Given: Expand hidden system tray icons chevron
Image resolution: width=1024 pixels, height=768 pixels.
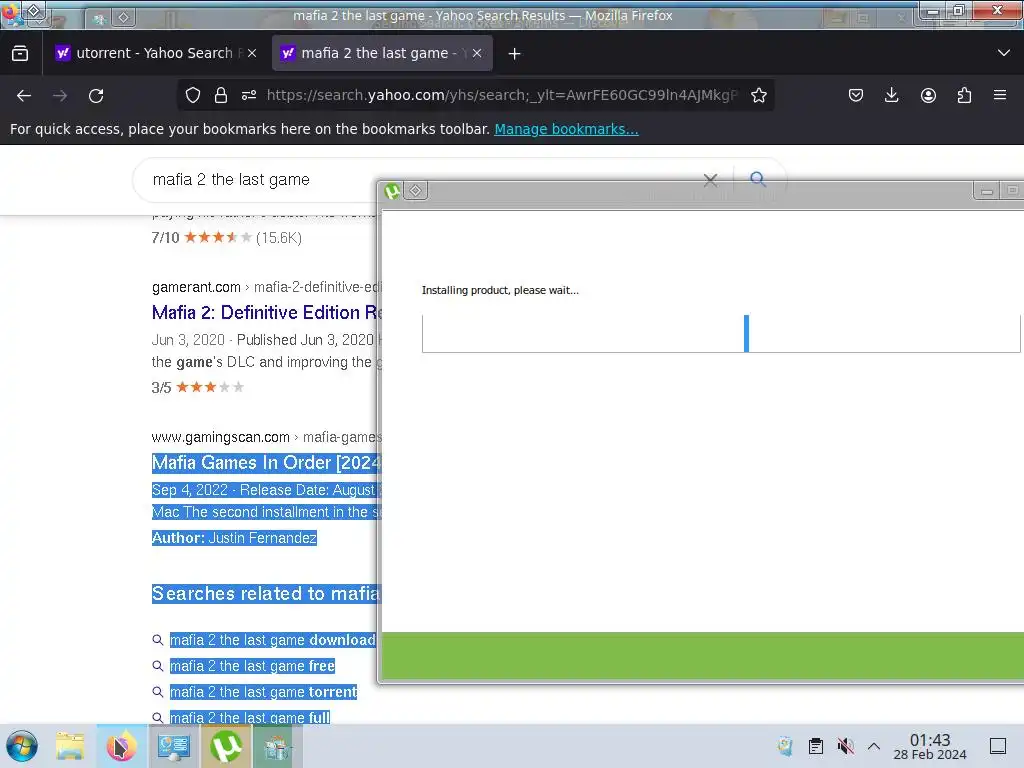Looking at the screenshot, I should [874, 746].
